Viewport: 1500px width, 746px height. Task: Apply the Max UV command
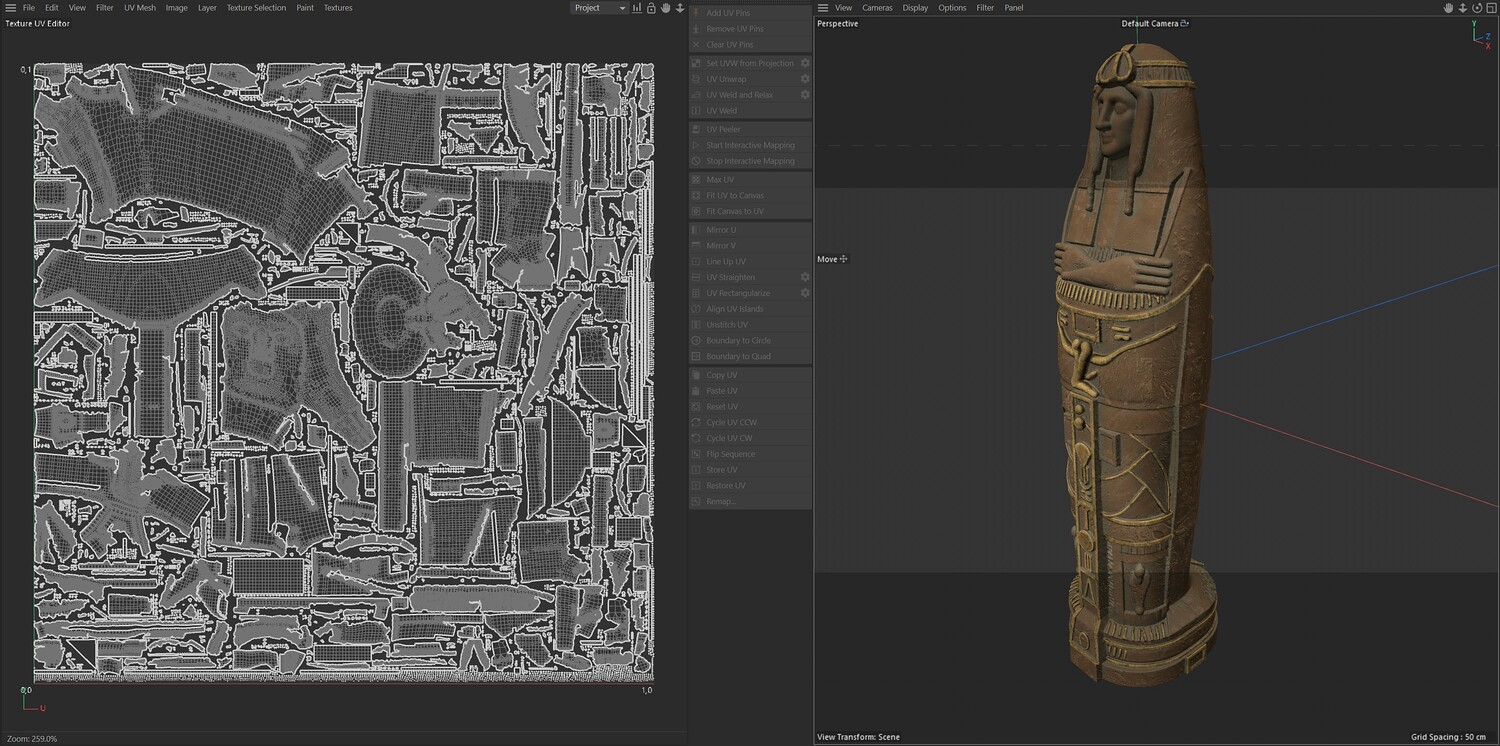coord(750,180)
